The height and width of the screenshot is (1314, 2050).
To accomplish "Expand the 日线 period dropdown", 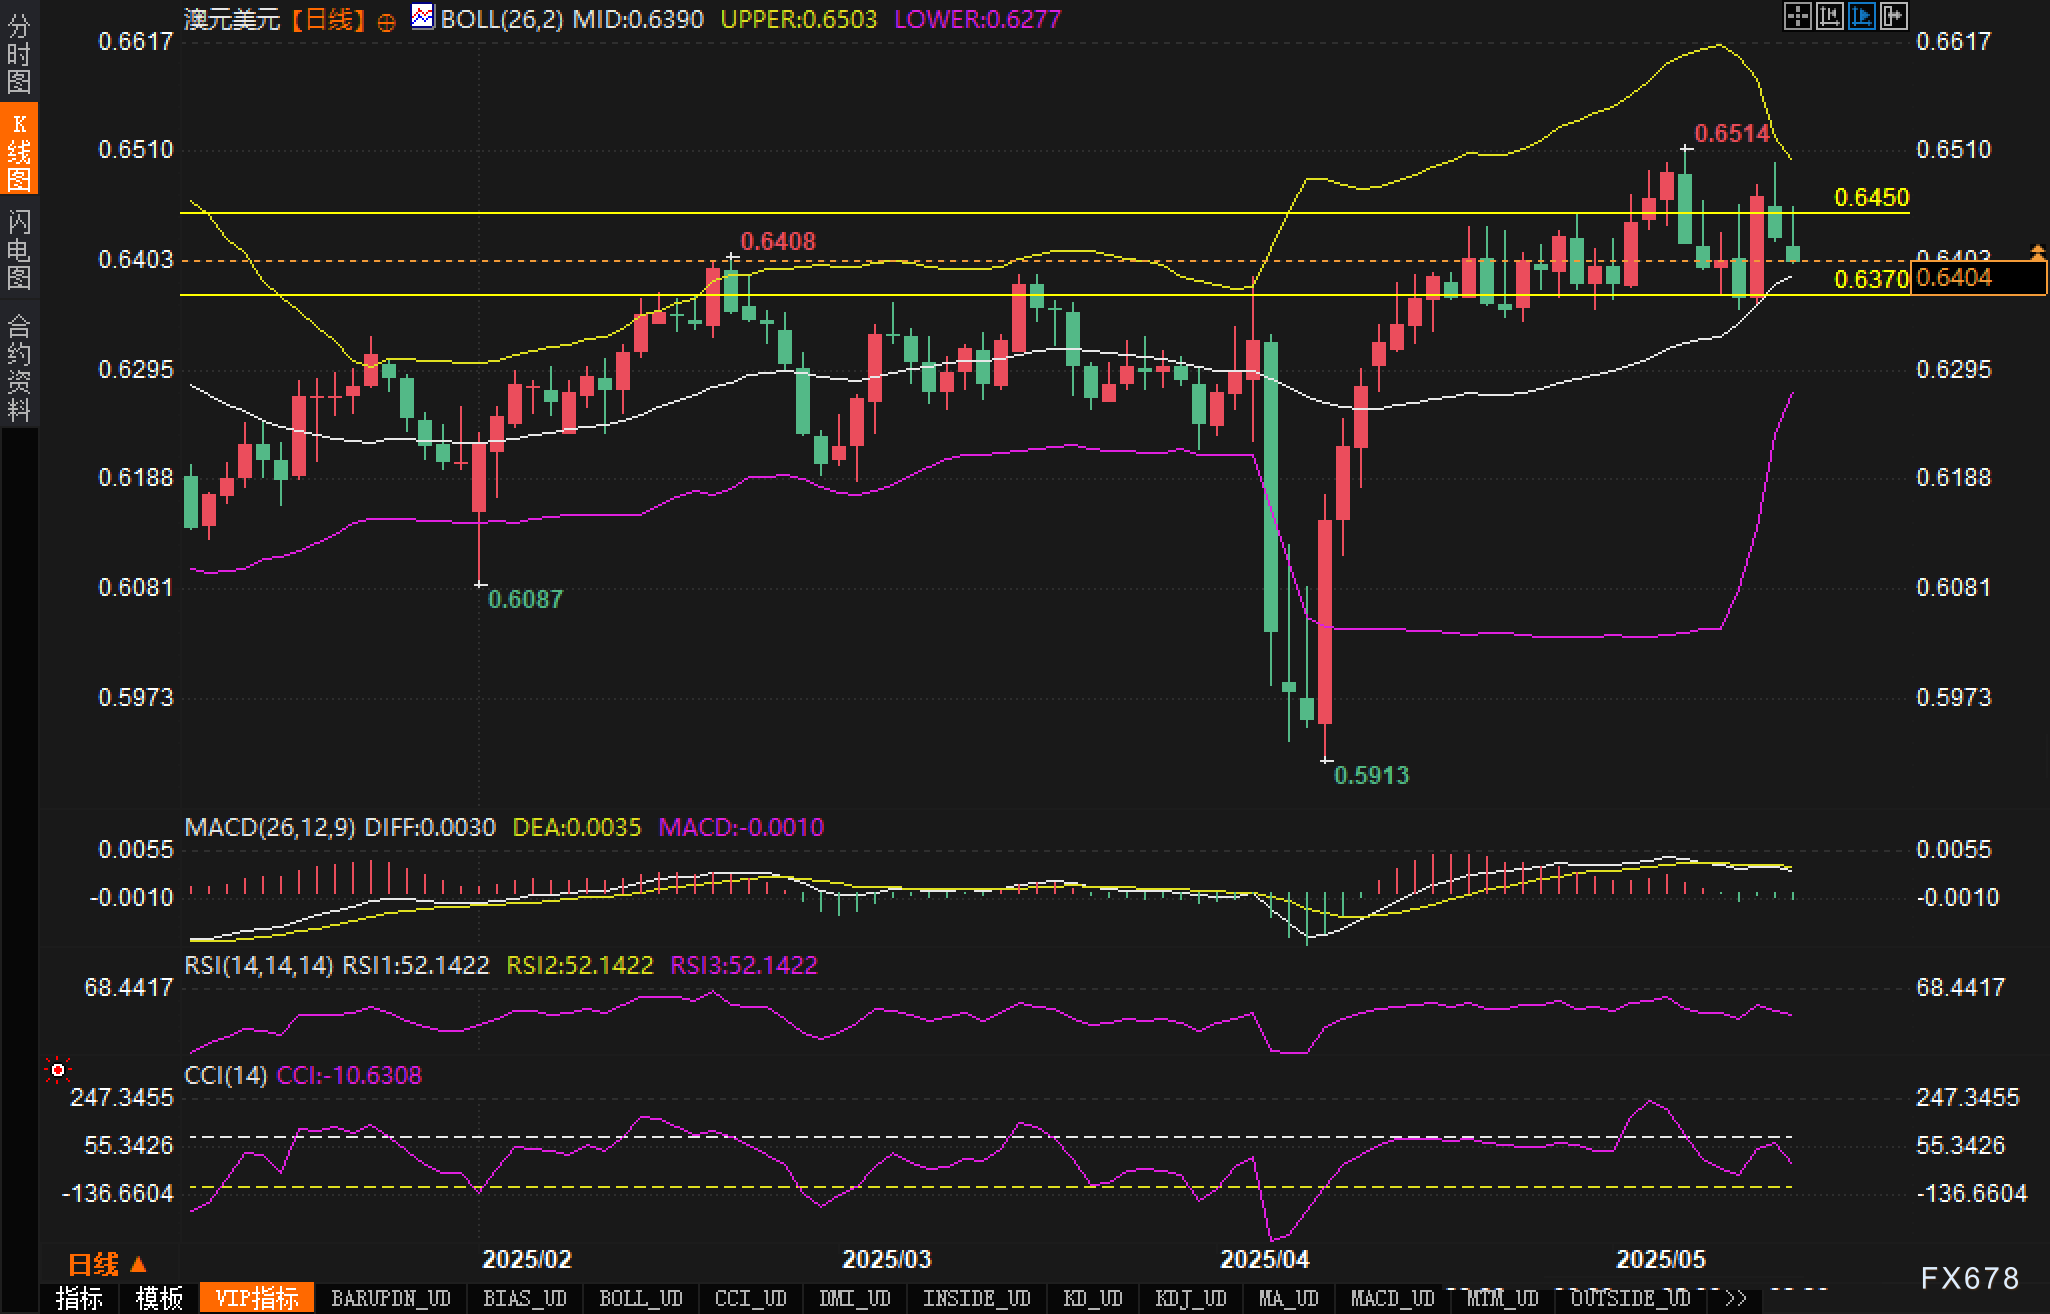I will [x=107, y=1265].
